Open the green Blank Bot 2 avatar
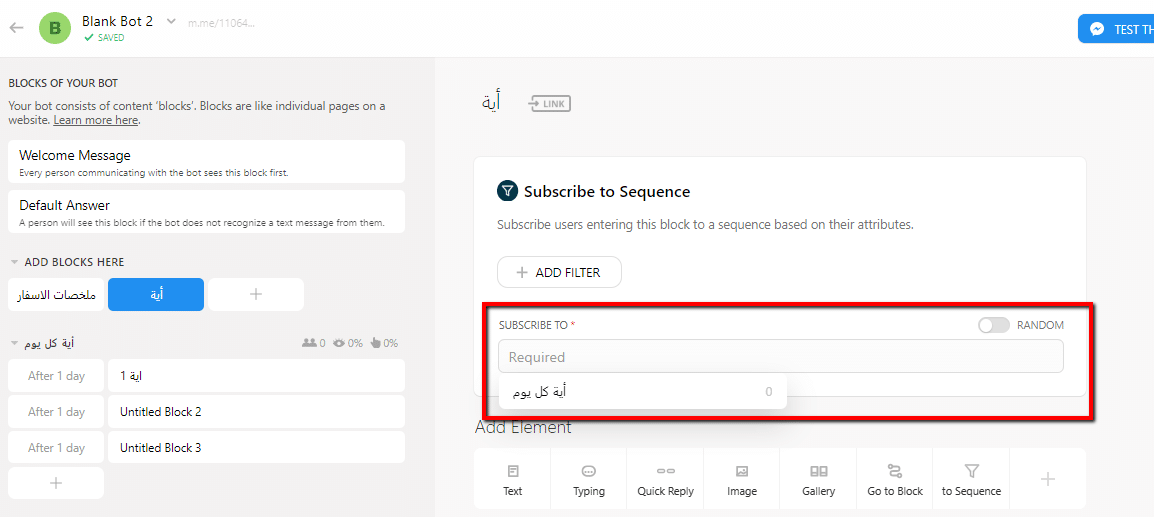Viewport: 1154px width, 517px height. (54, 28)
